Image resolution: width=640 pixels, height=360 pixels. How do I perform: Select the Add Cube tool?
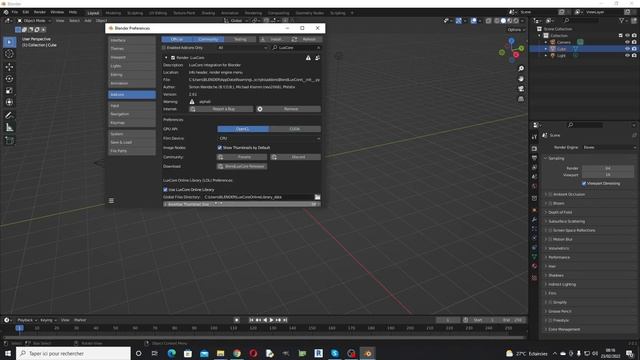[9, 140]
